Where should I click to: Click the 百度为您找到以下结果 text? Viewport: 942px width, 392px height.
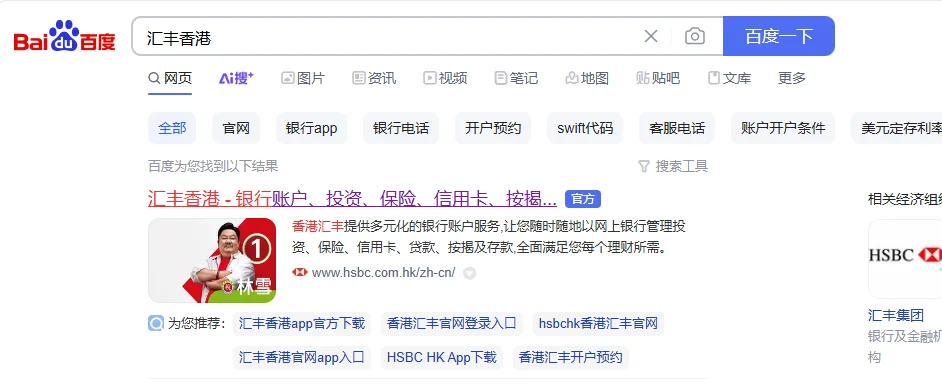tap(213, 166)
